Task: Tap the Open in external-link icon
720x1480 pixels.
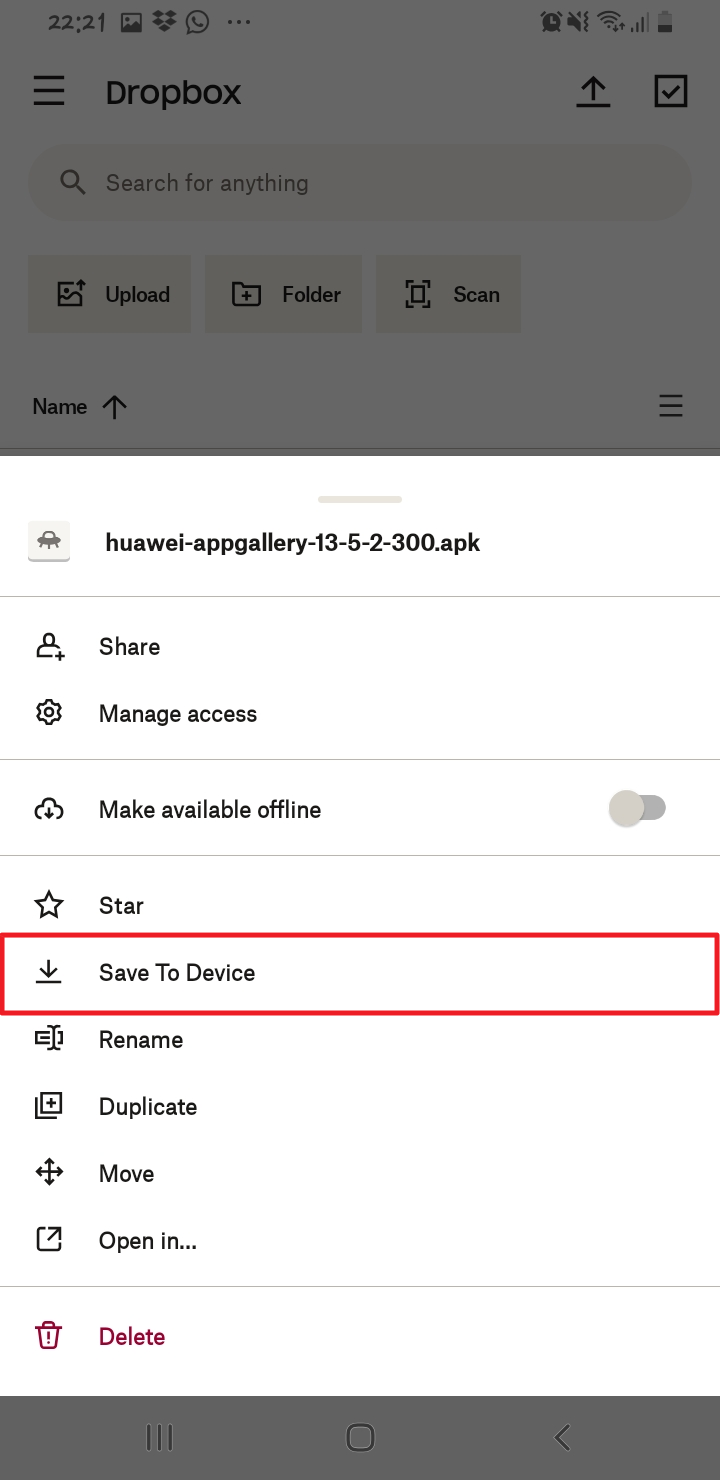Action: [49, 1240]
